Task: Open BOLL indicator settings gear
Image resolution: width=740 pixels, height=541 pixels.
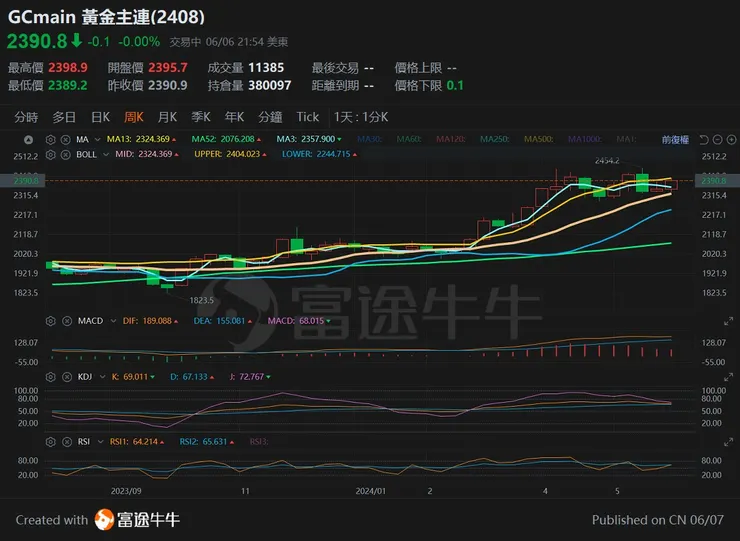Action: pyautogui.click(x=50, y=154)
